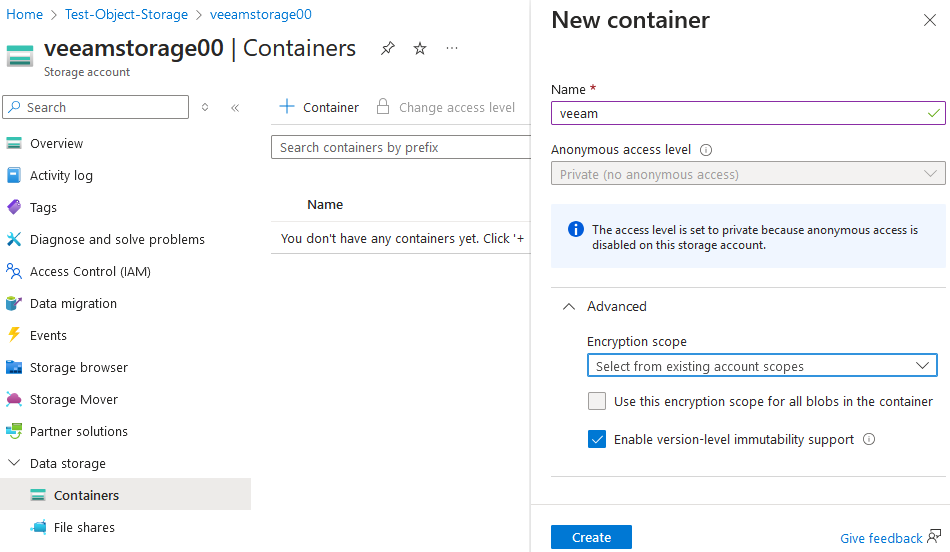
Task: Click the Container toolbar button
Action: click(x=319, y=107)
